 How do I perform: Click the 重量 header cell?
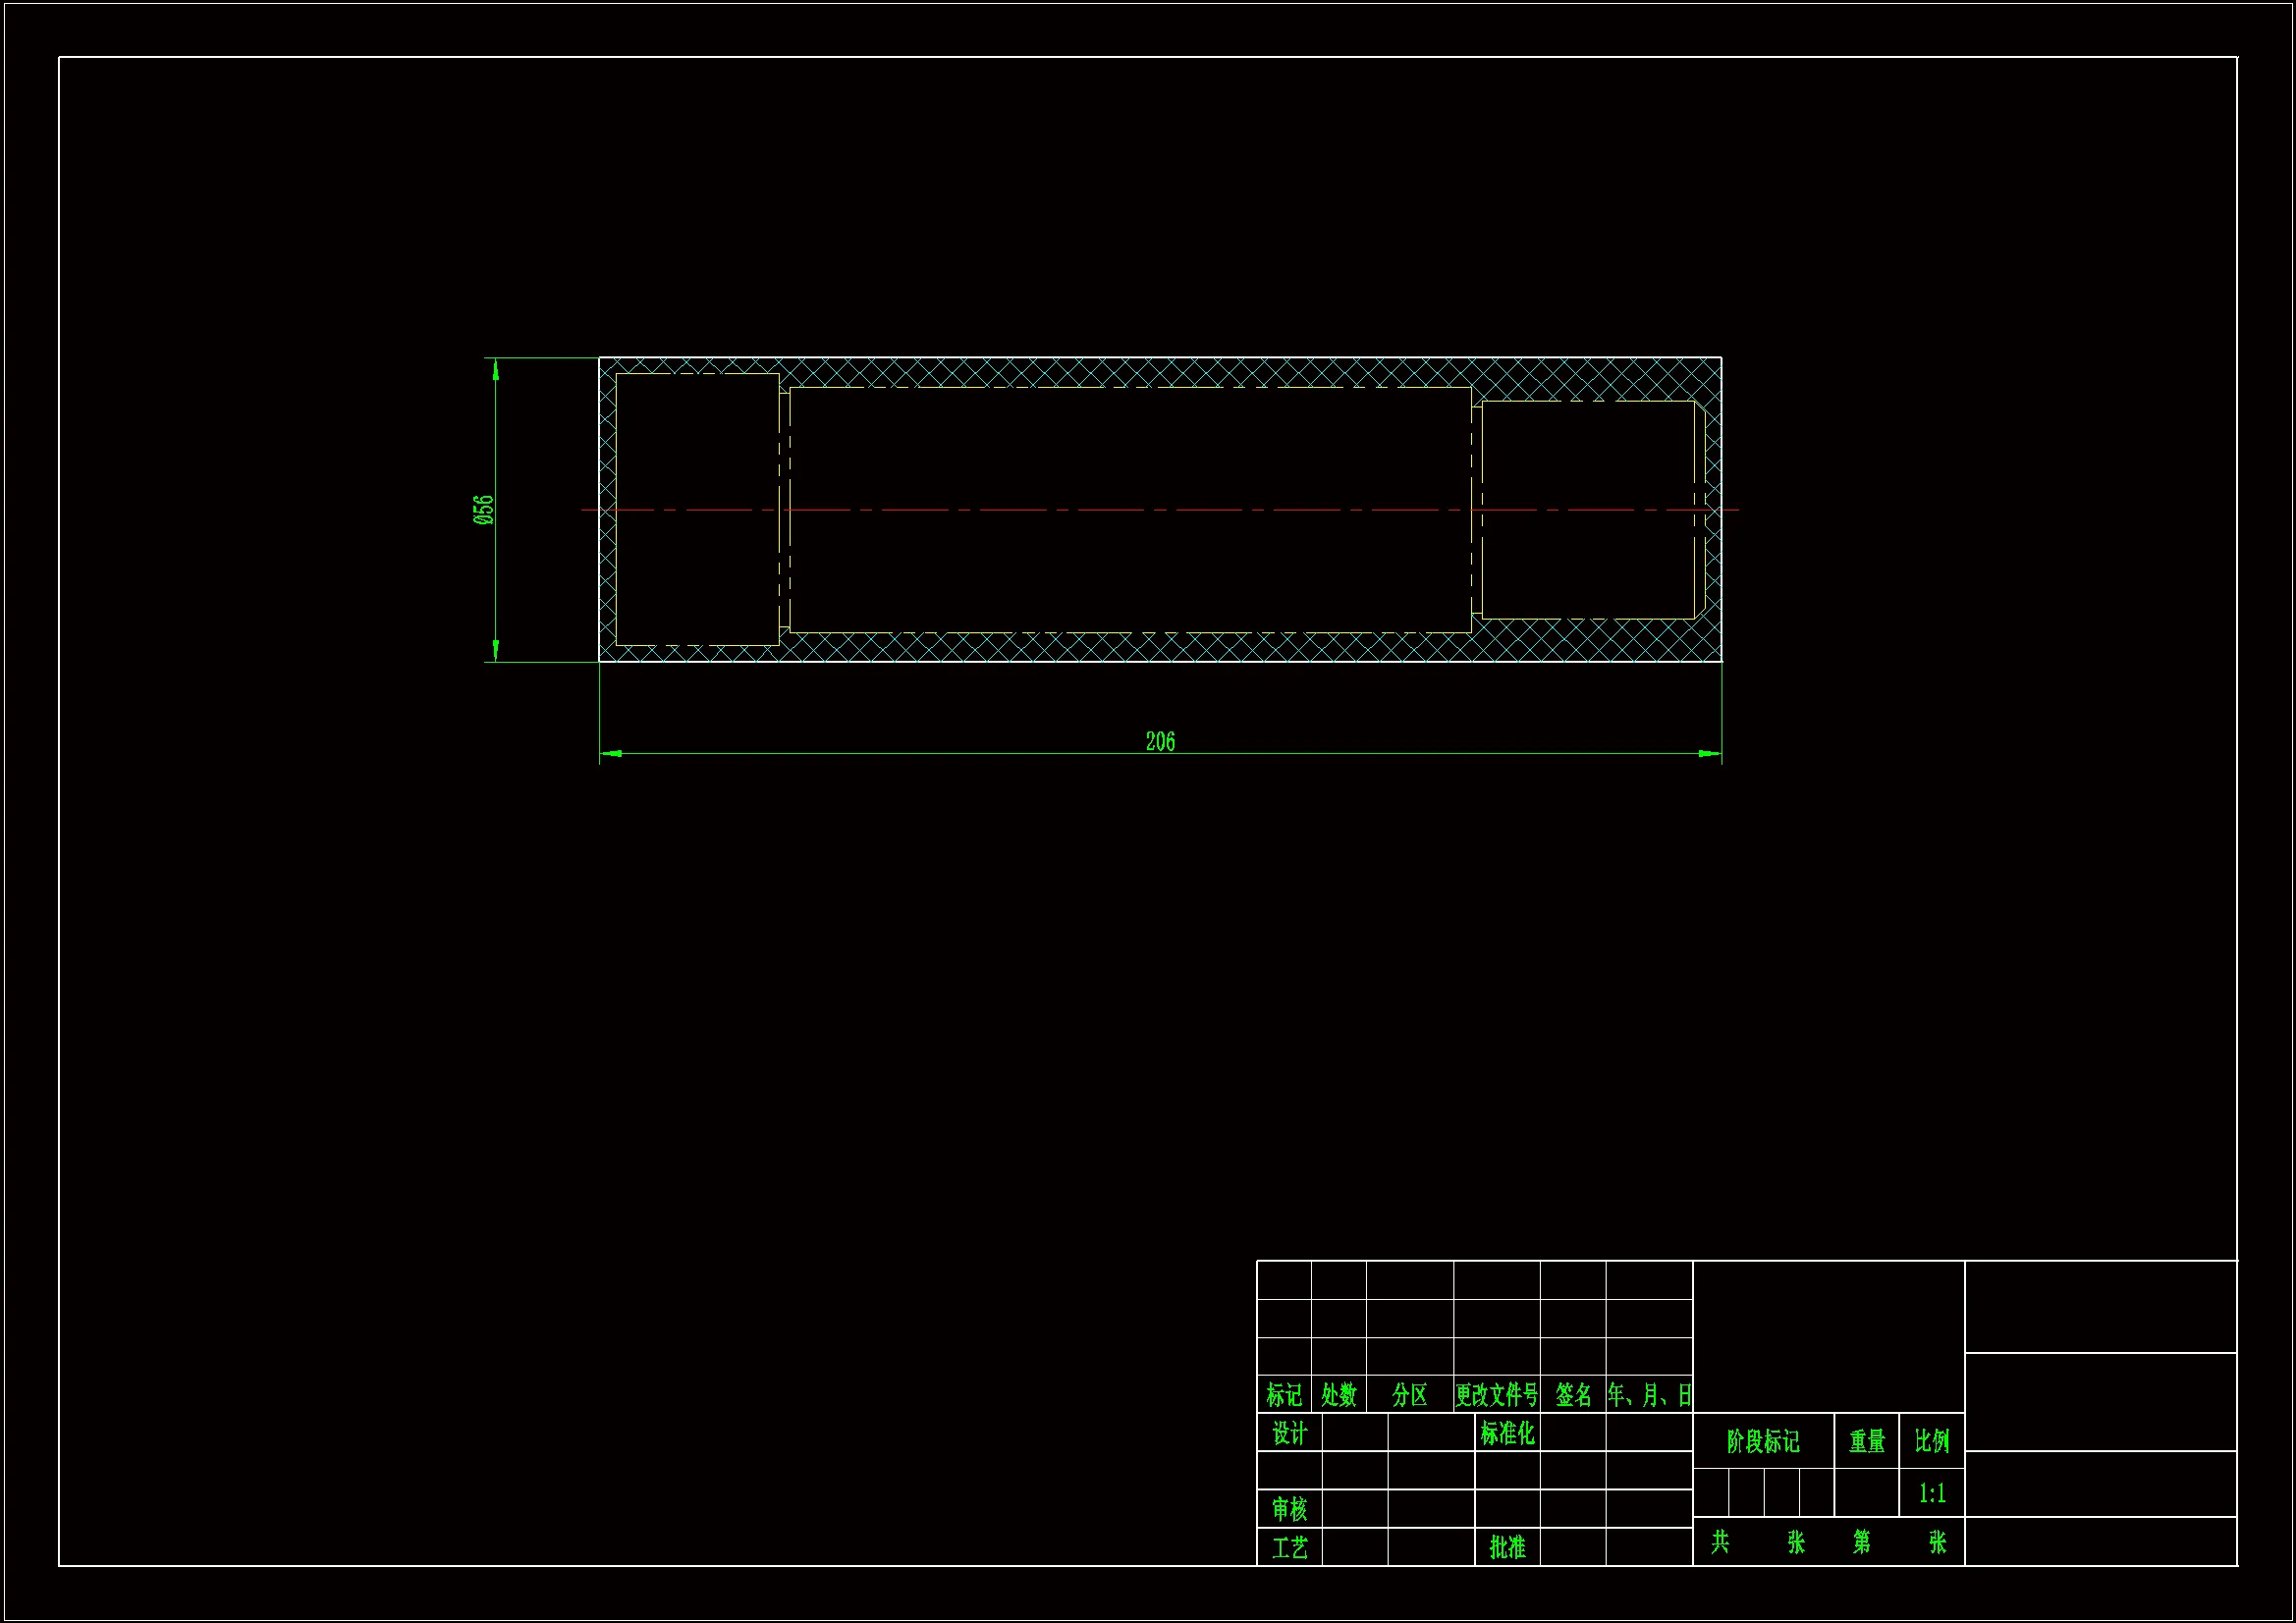1866,1441
